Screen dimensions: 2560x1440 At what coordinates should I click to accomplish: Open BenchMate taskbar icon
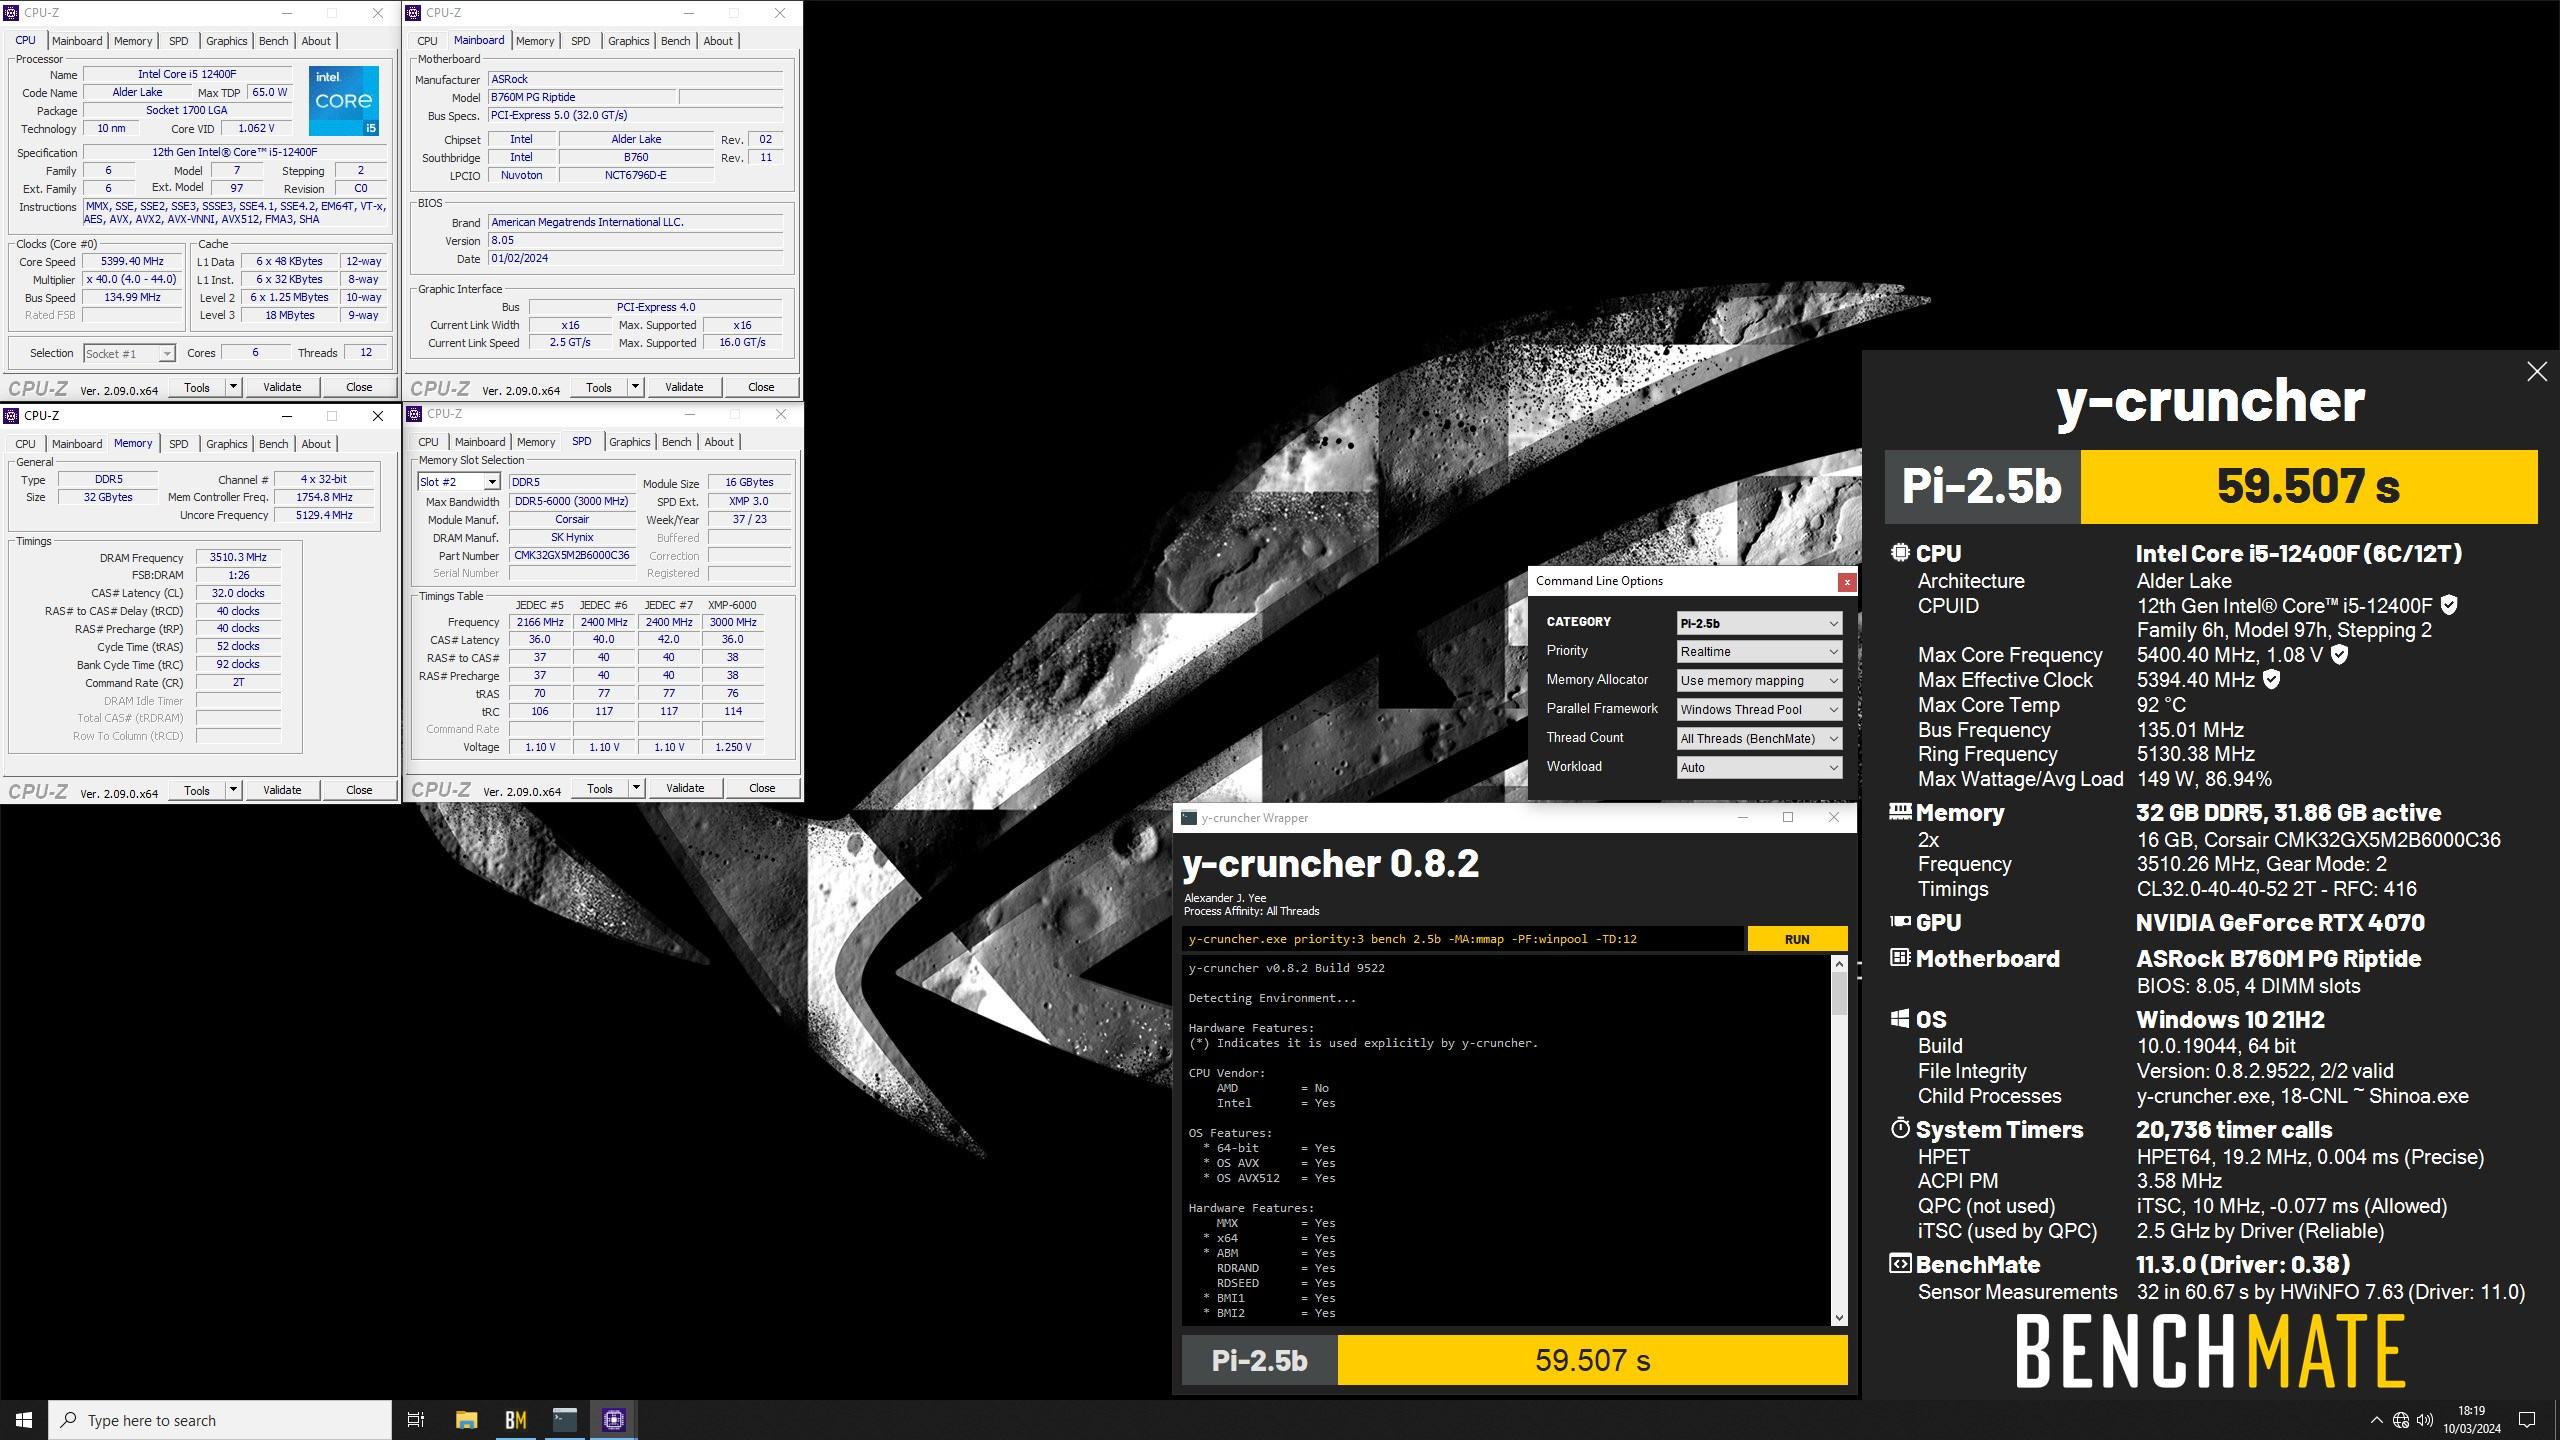[x=515, y=1420]
